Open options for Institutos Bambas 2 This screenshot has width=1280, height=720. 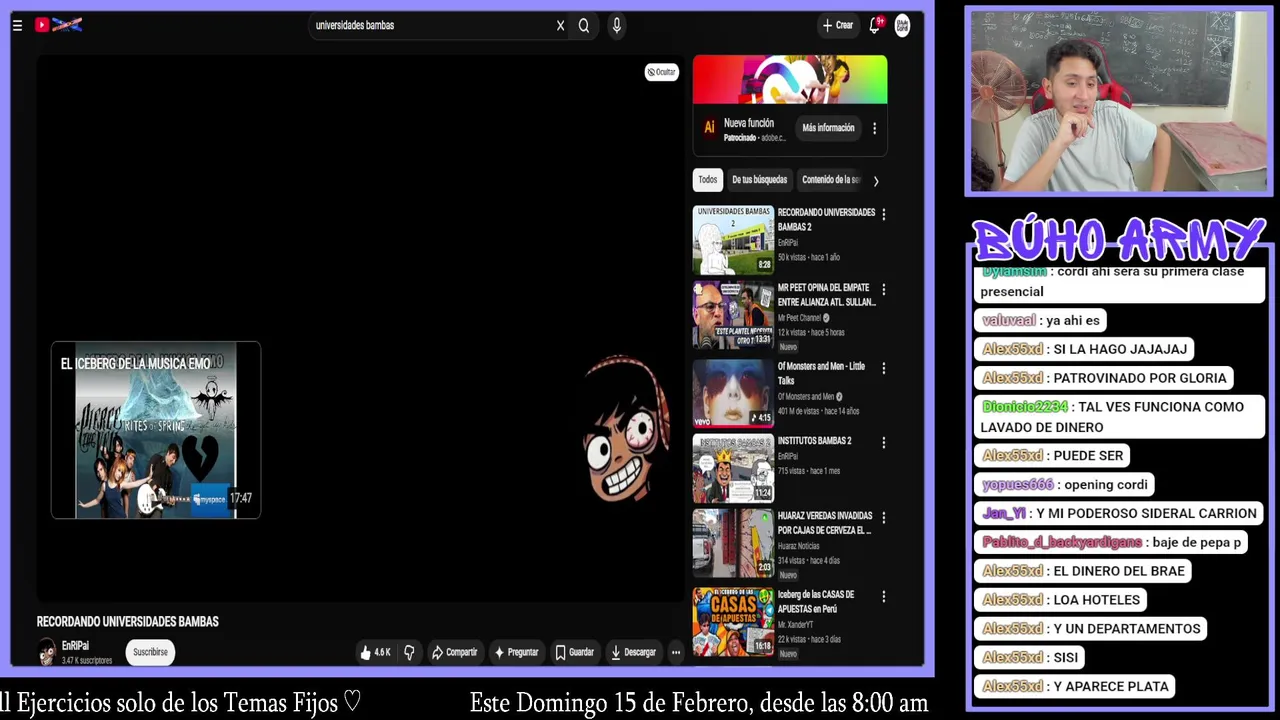click(883, 443)
